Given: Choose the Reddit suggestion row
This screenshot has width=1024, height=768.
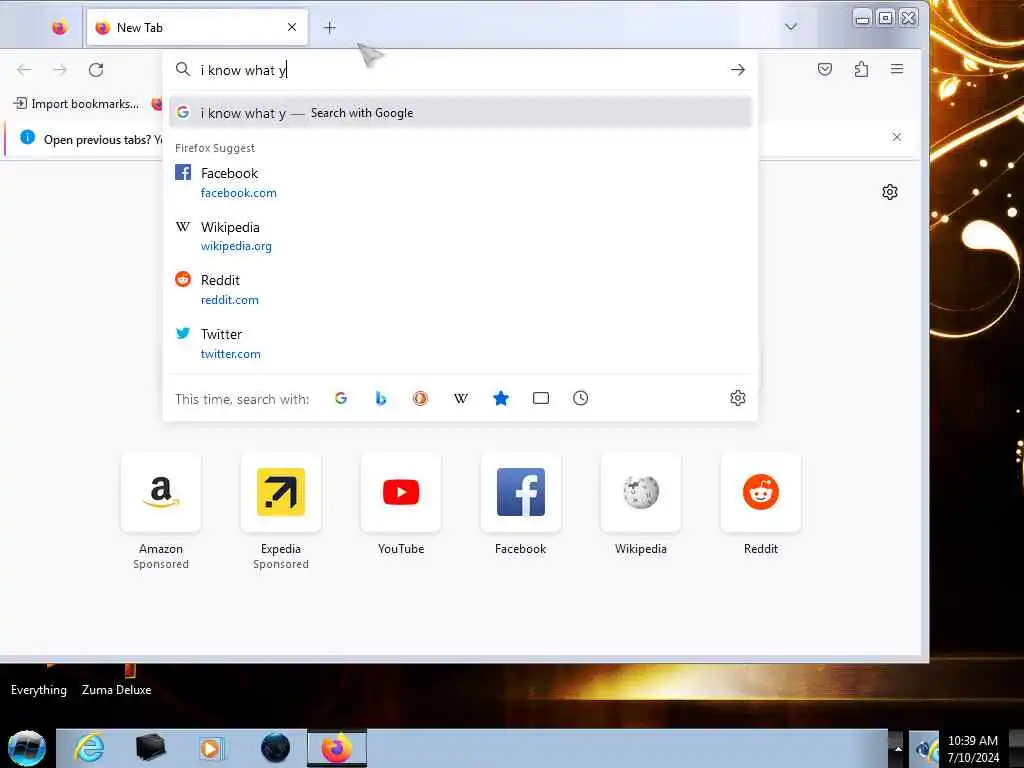Looking at the screenshot, I should pos(460,290).
